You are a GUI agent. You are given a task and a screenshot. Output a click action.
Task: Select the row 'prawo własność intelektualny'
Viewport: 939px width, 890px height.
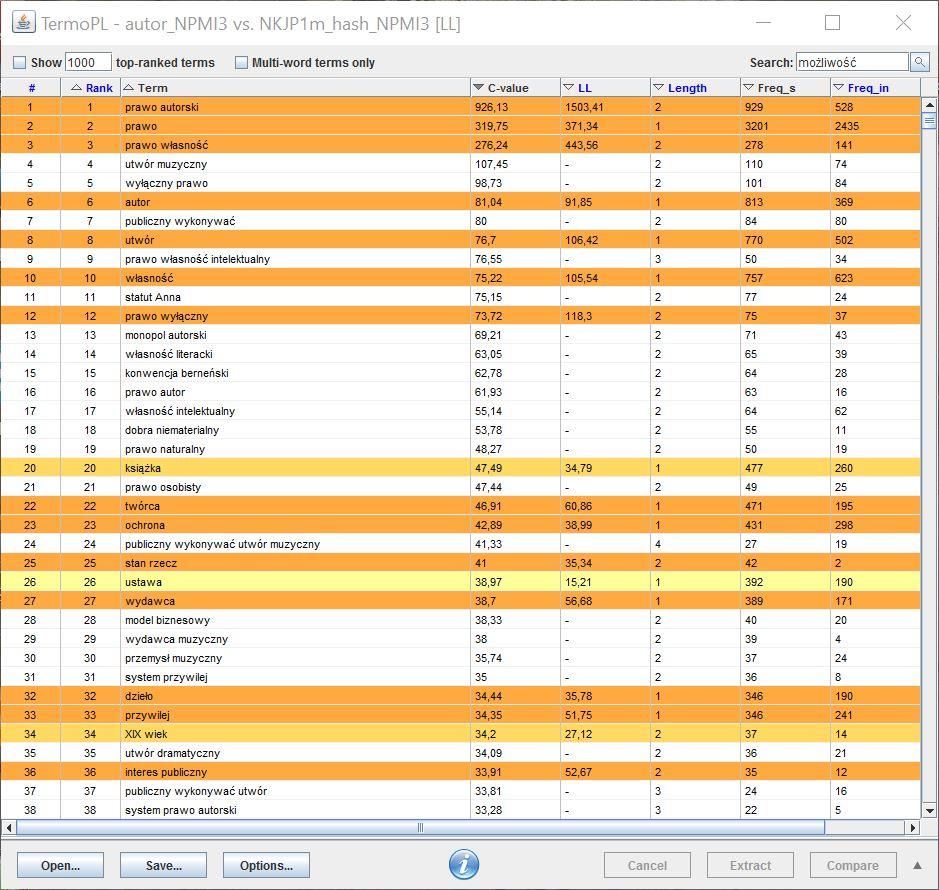(461, 259)
